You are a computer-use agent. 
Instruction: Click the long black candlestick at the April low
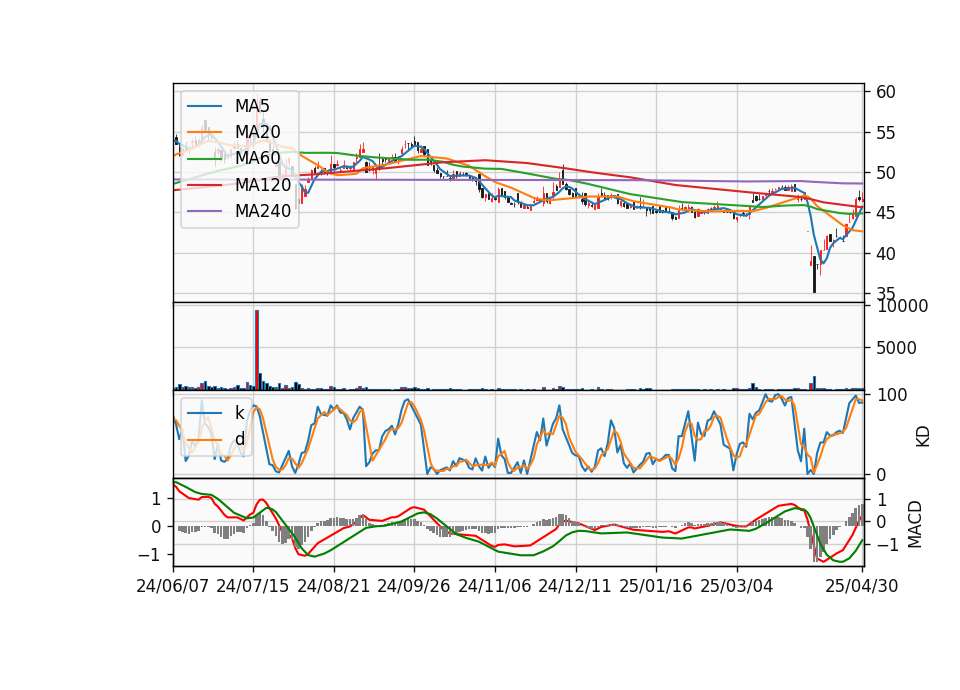(814, 274)
